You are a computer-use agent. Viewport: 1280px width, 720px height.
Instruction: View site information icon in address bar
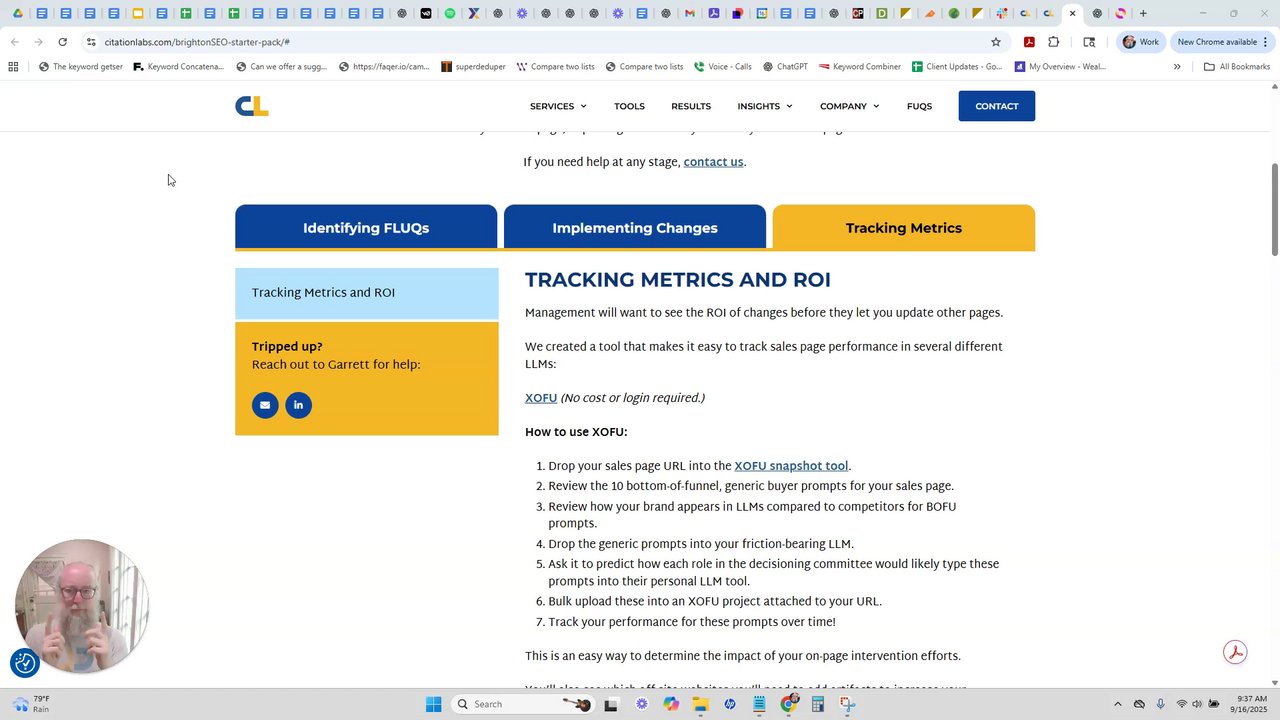pos(91,42)
